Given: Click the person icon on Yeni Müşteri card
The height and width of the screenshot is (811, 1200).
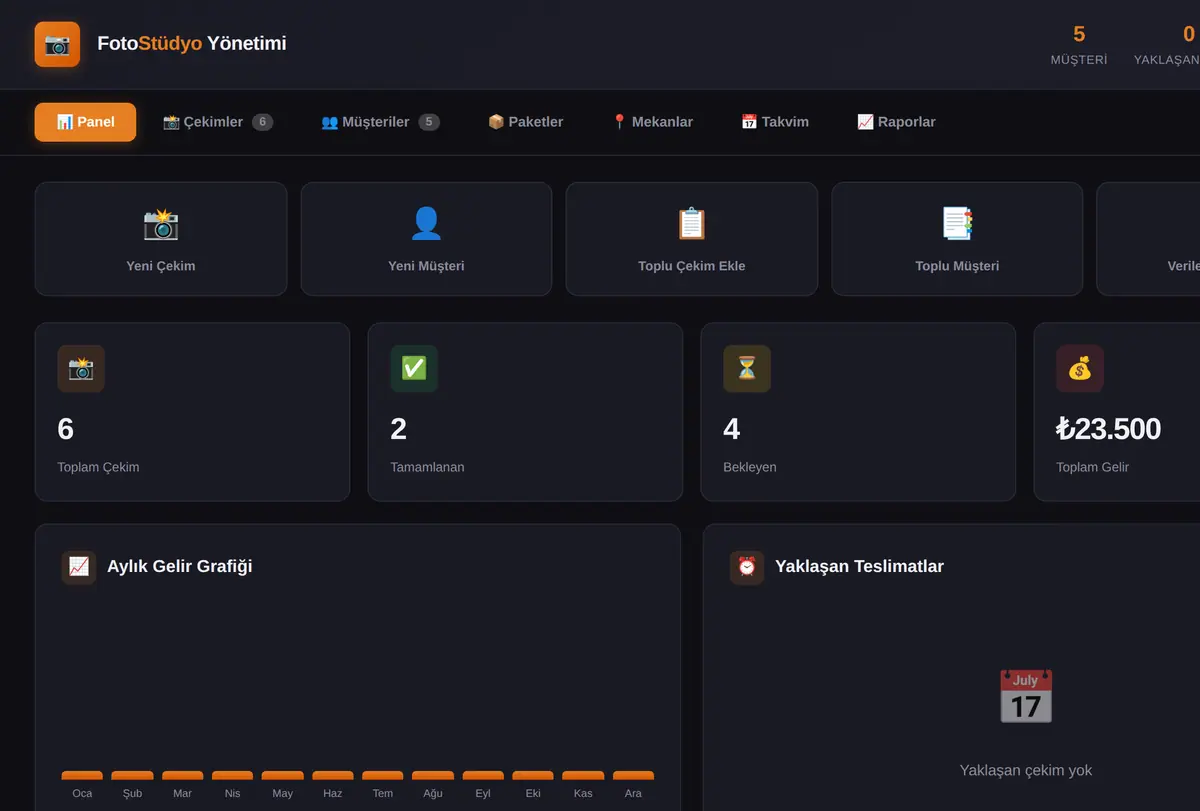Looking at the screenshot, I should [426, 223].
